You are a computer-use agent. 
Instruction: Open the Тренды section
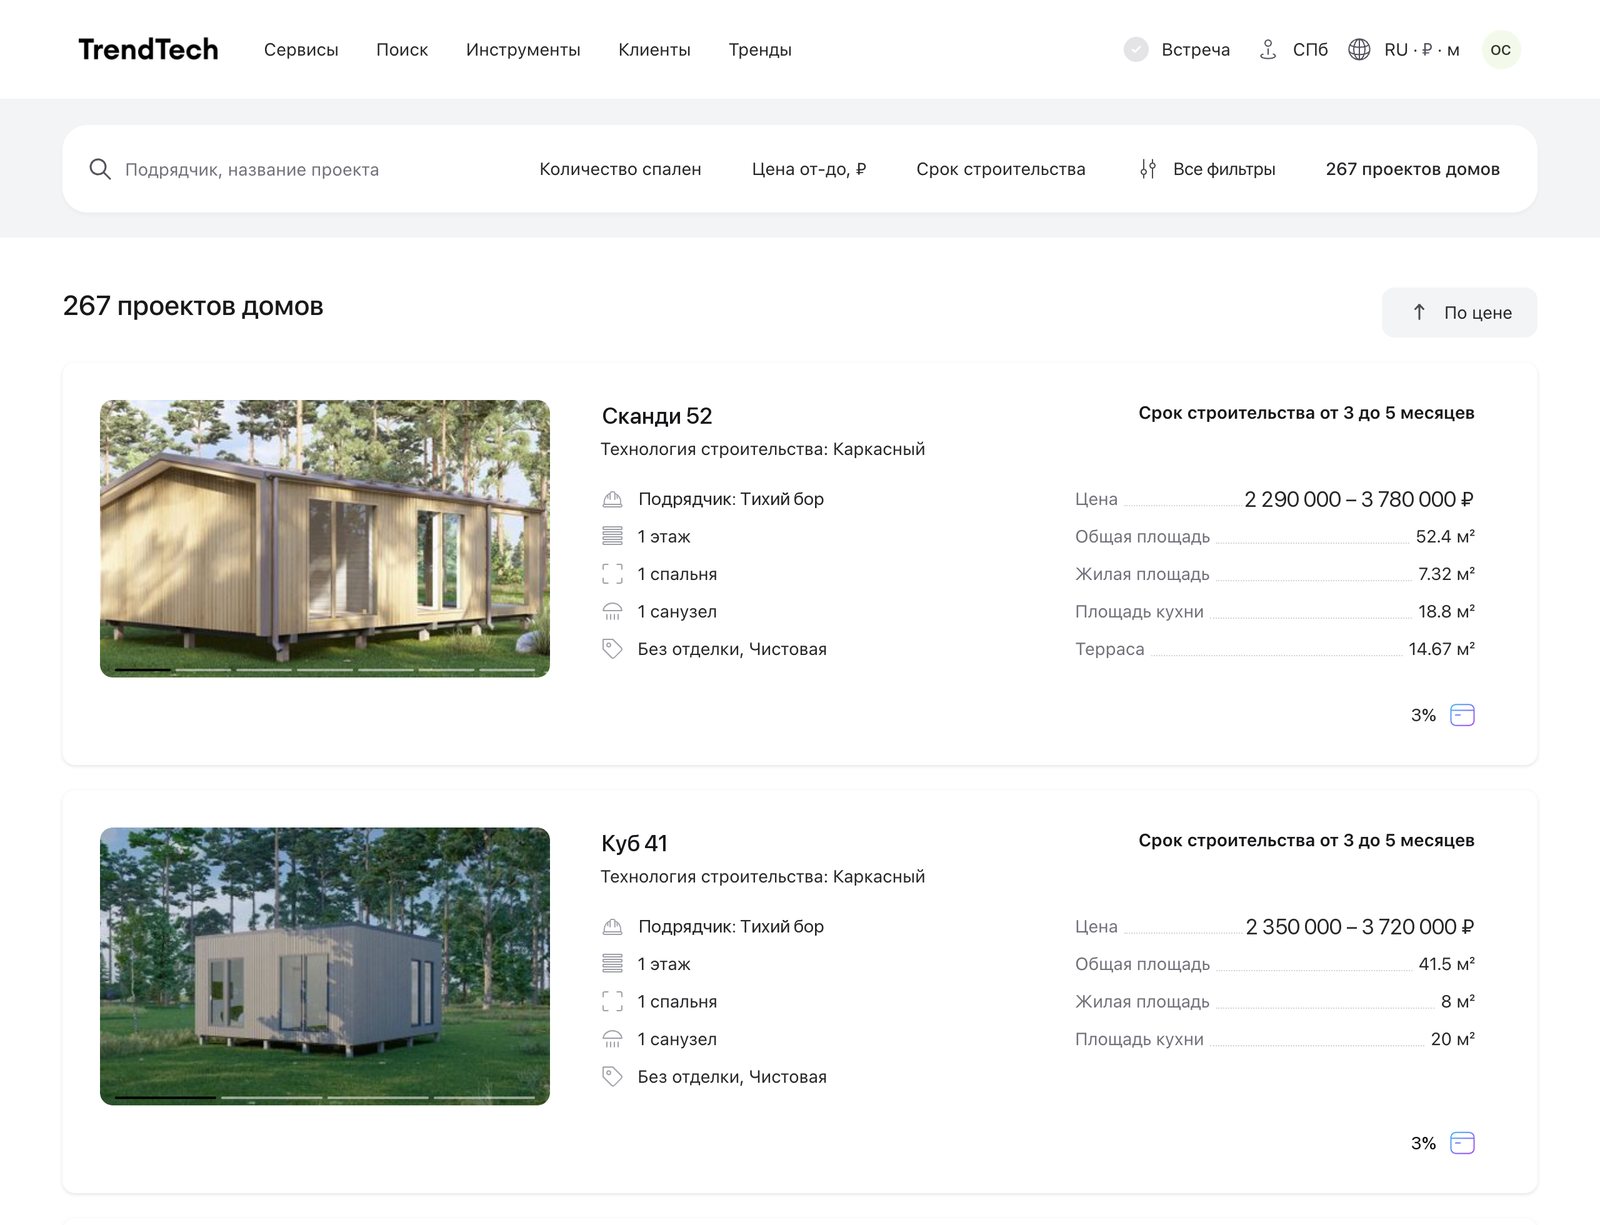(760, 50)
